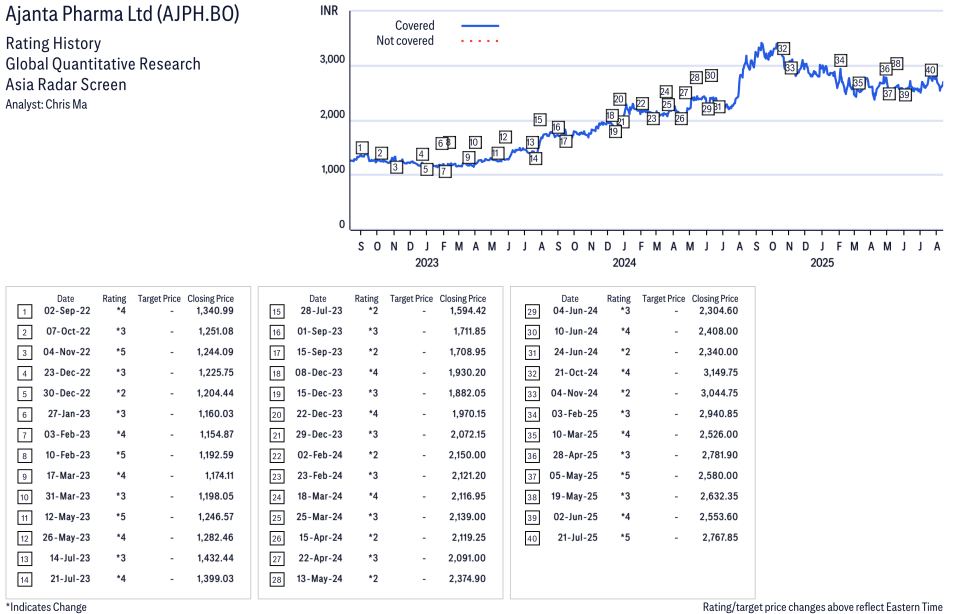Click the date 23-Feb-24
The image size is (954, 614).
[x=320, y=475]
